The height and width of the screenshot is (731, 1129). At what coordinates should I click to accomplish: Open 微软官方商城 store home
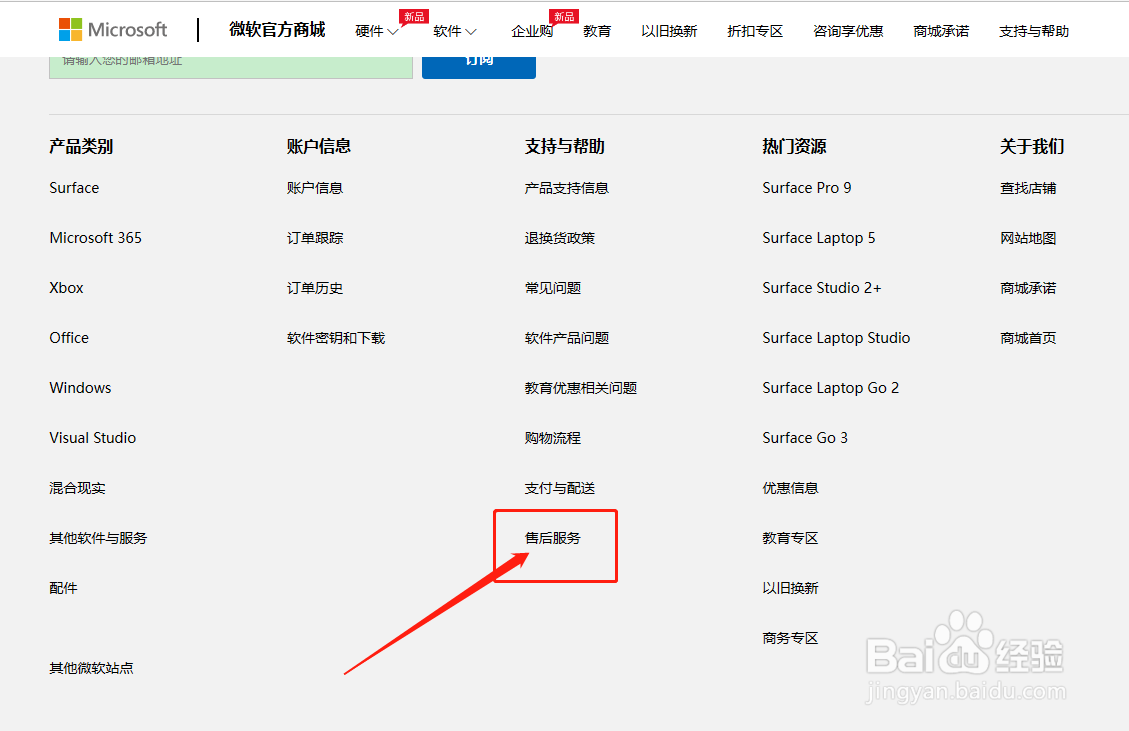coord(277,30)
